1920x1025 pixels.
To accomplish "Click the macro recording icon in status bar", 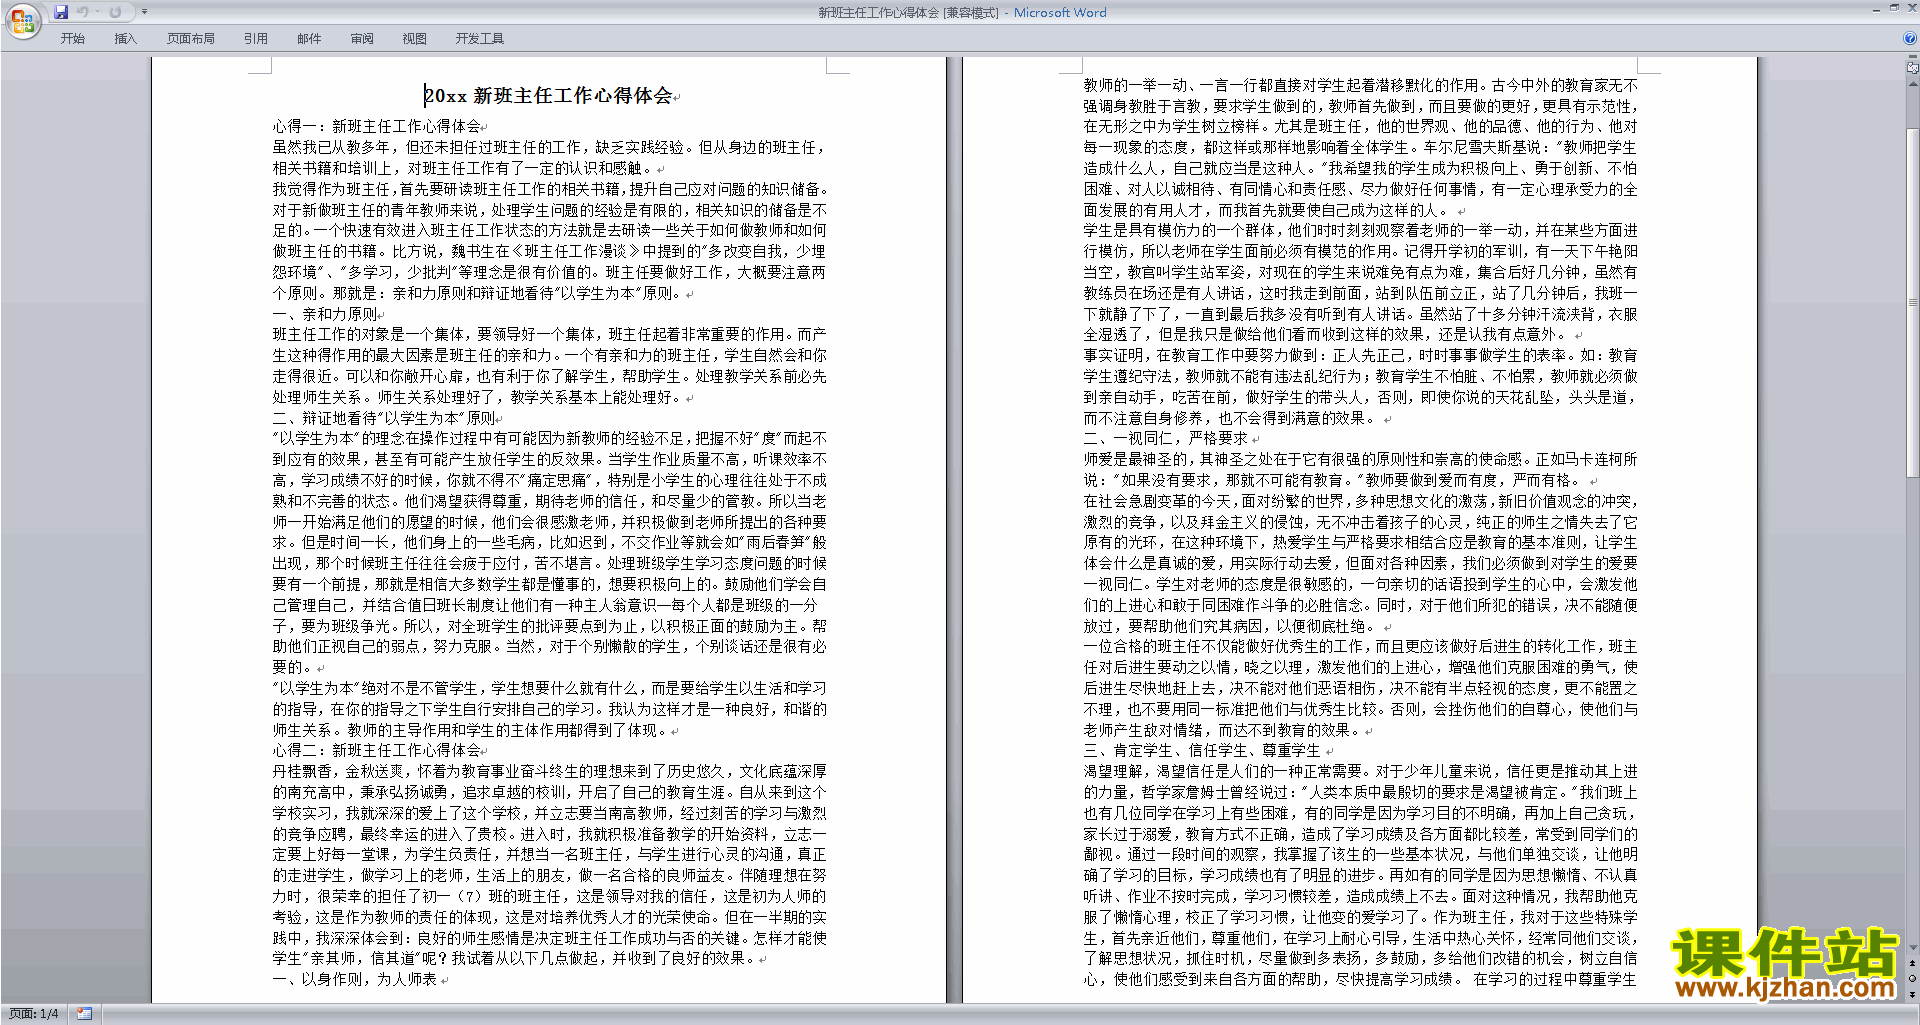I will 85,1014.
